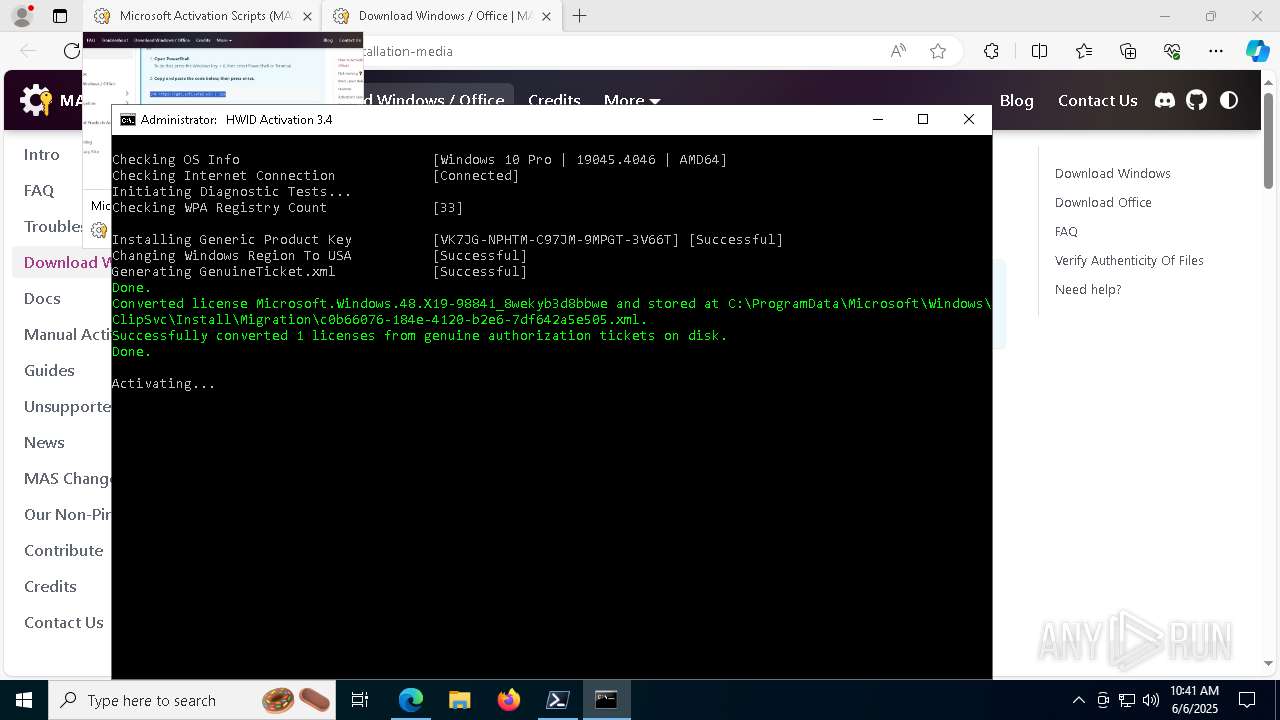
Task: Open Firefox from the taskbar
Action: point(509,700)
